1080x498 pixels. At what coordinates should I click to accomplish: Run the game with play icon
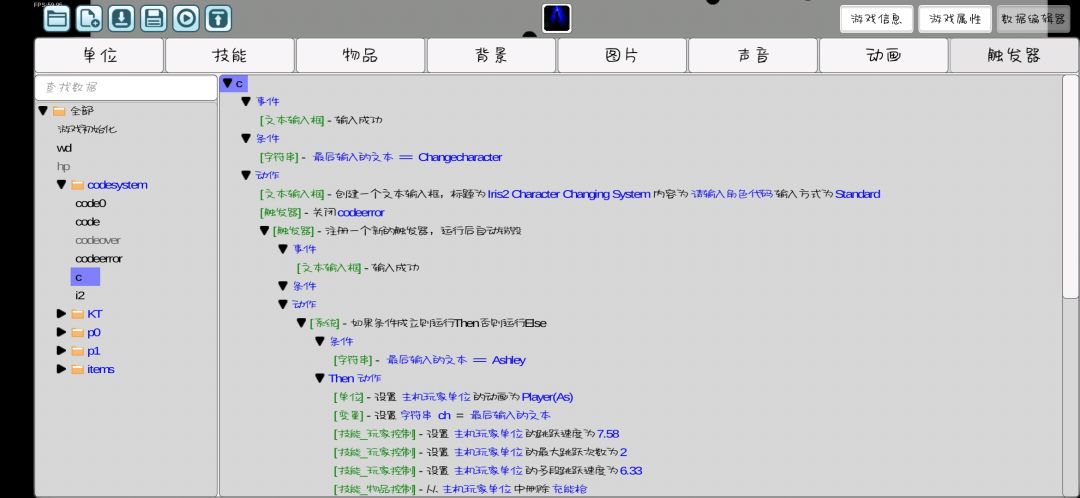pyautogui.click(x=186, y=19)
